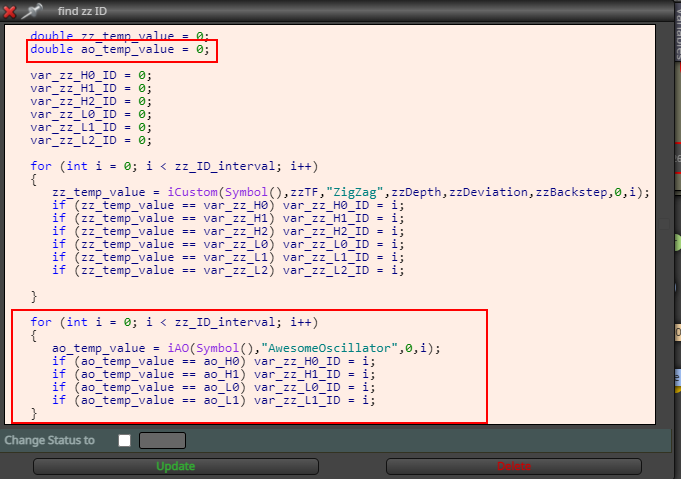Click the red Delete button

[514, 466]
